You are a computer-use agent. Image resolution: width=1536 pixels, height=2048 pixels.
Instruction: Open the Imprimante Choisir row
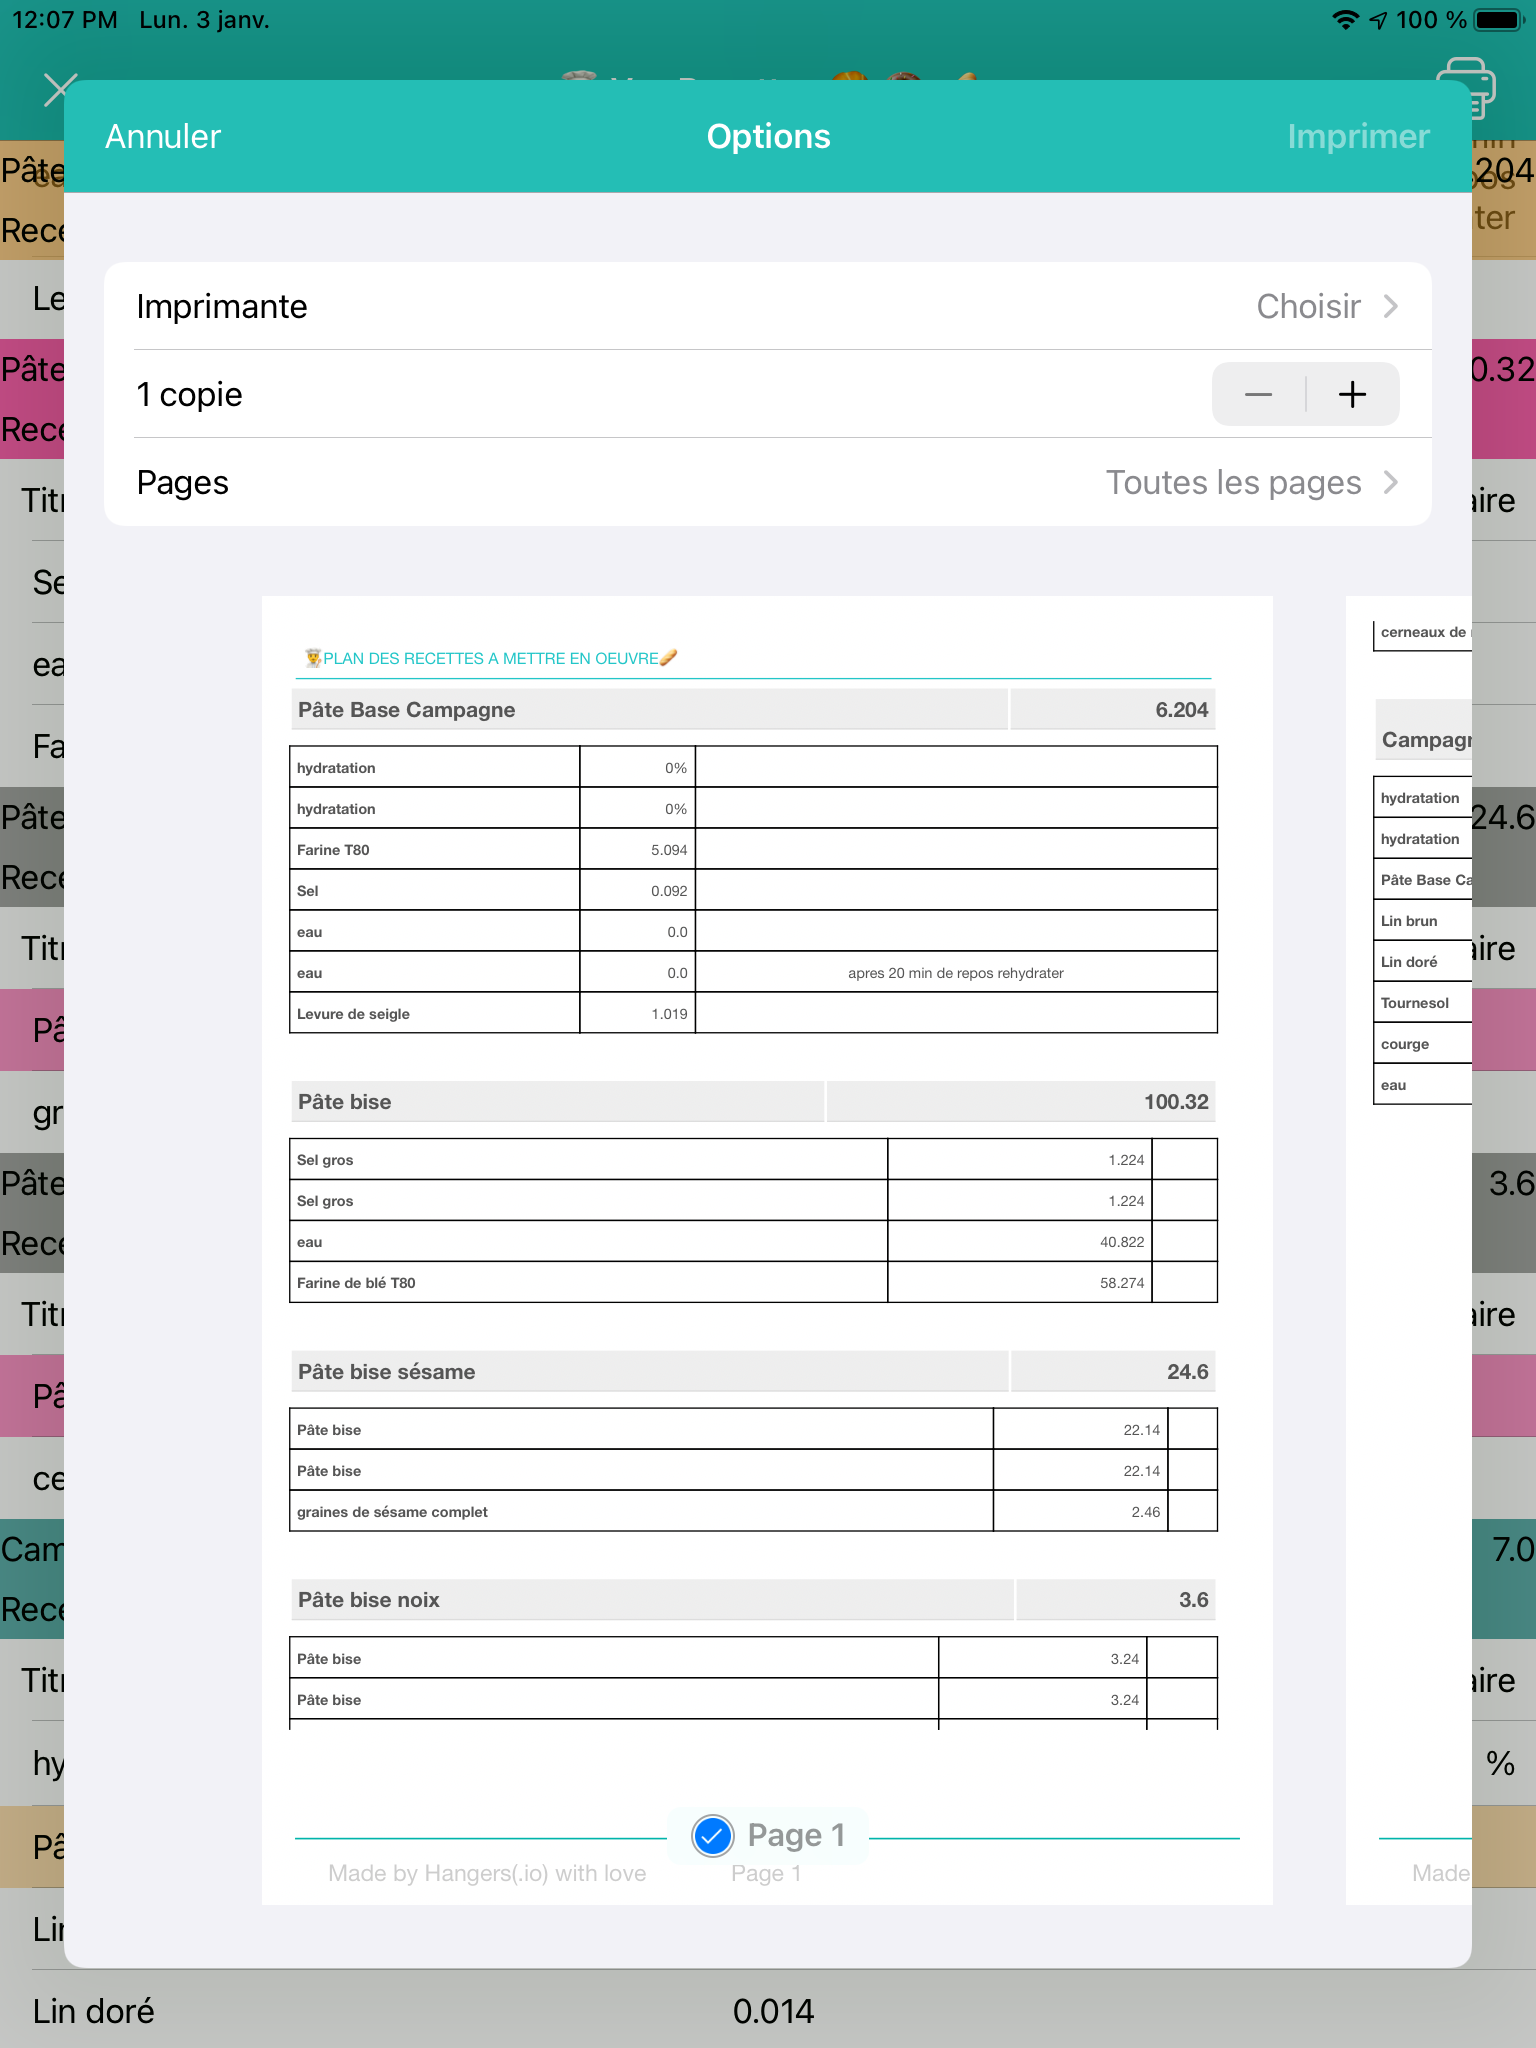(x=768, y=306)
